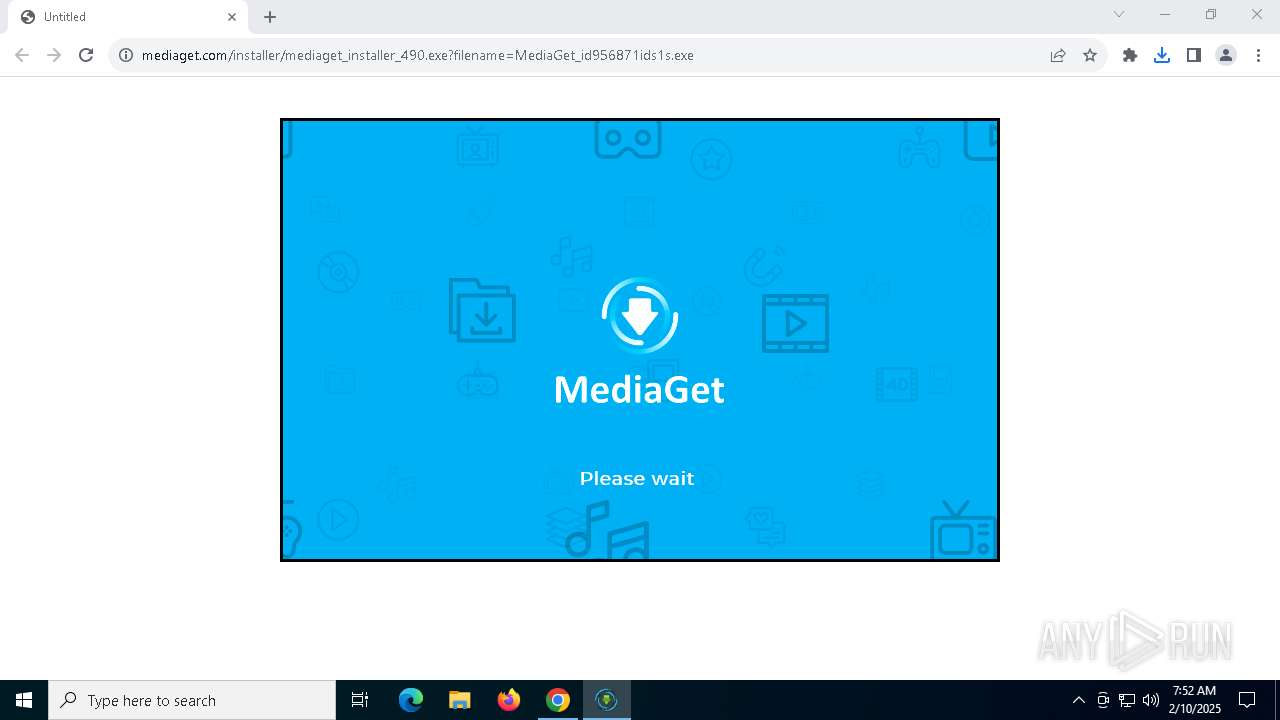Viewport: 1280px width, 720px height.
Task: Expand the tab search chevron
Action: click(1119, 14)
